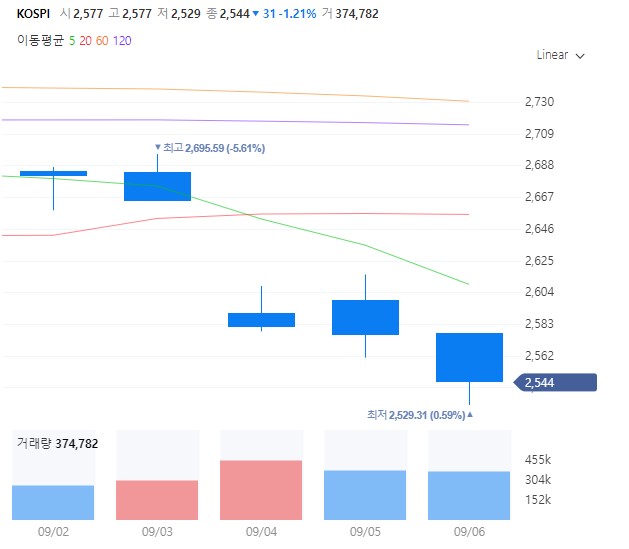
Task: Click the 이동평균 moving average label
Action: point(41,41)
